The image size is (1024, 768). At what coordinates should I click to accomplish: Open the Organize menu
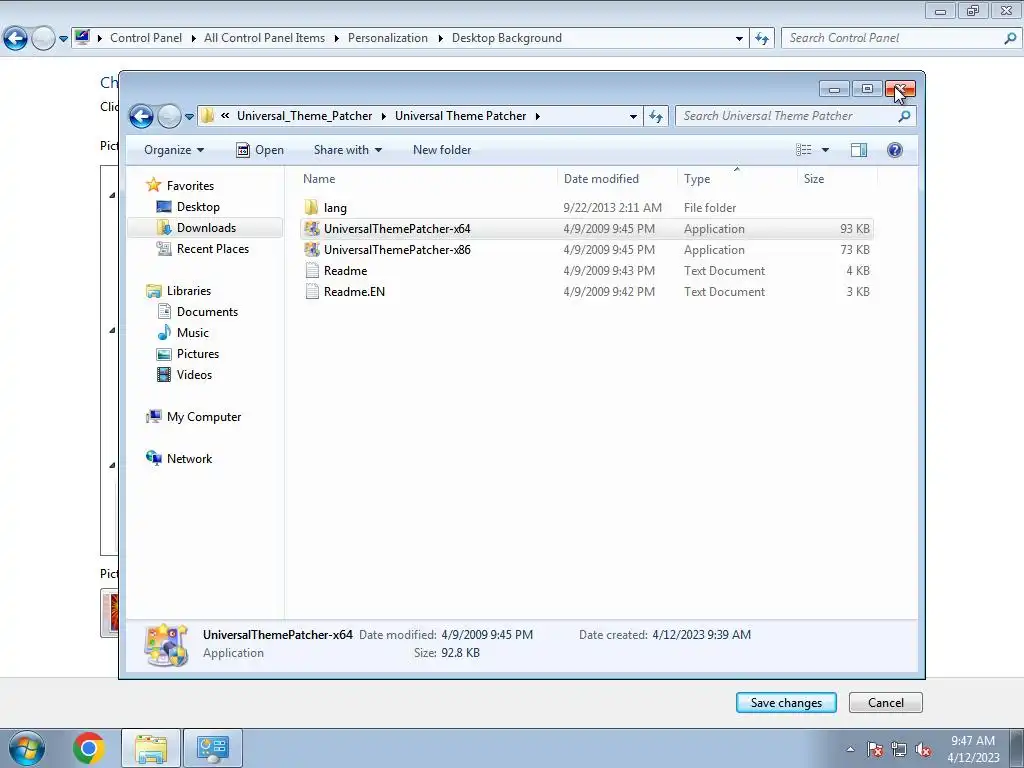(x=174, y=150)
